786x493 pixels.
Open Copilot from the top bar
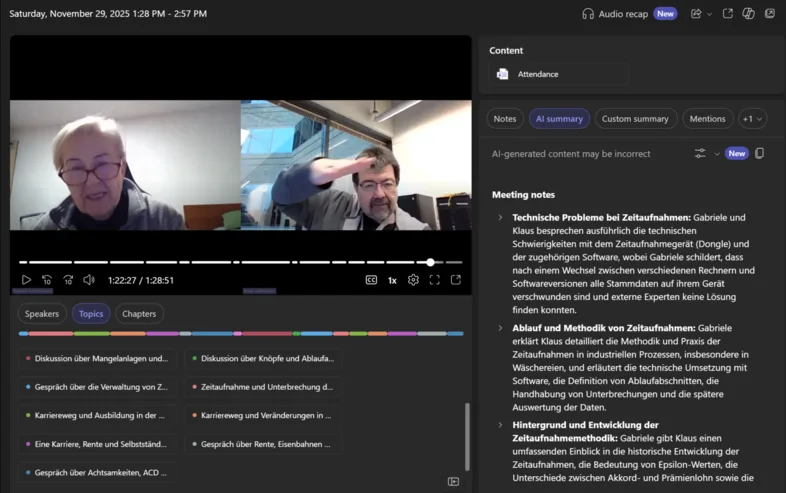pos(748,14)
